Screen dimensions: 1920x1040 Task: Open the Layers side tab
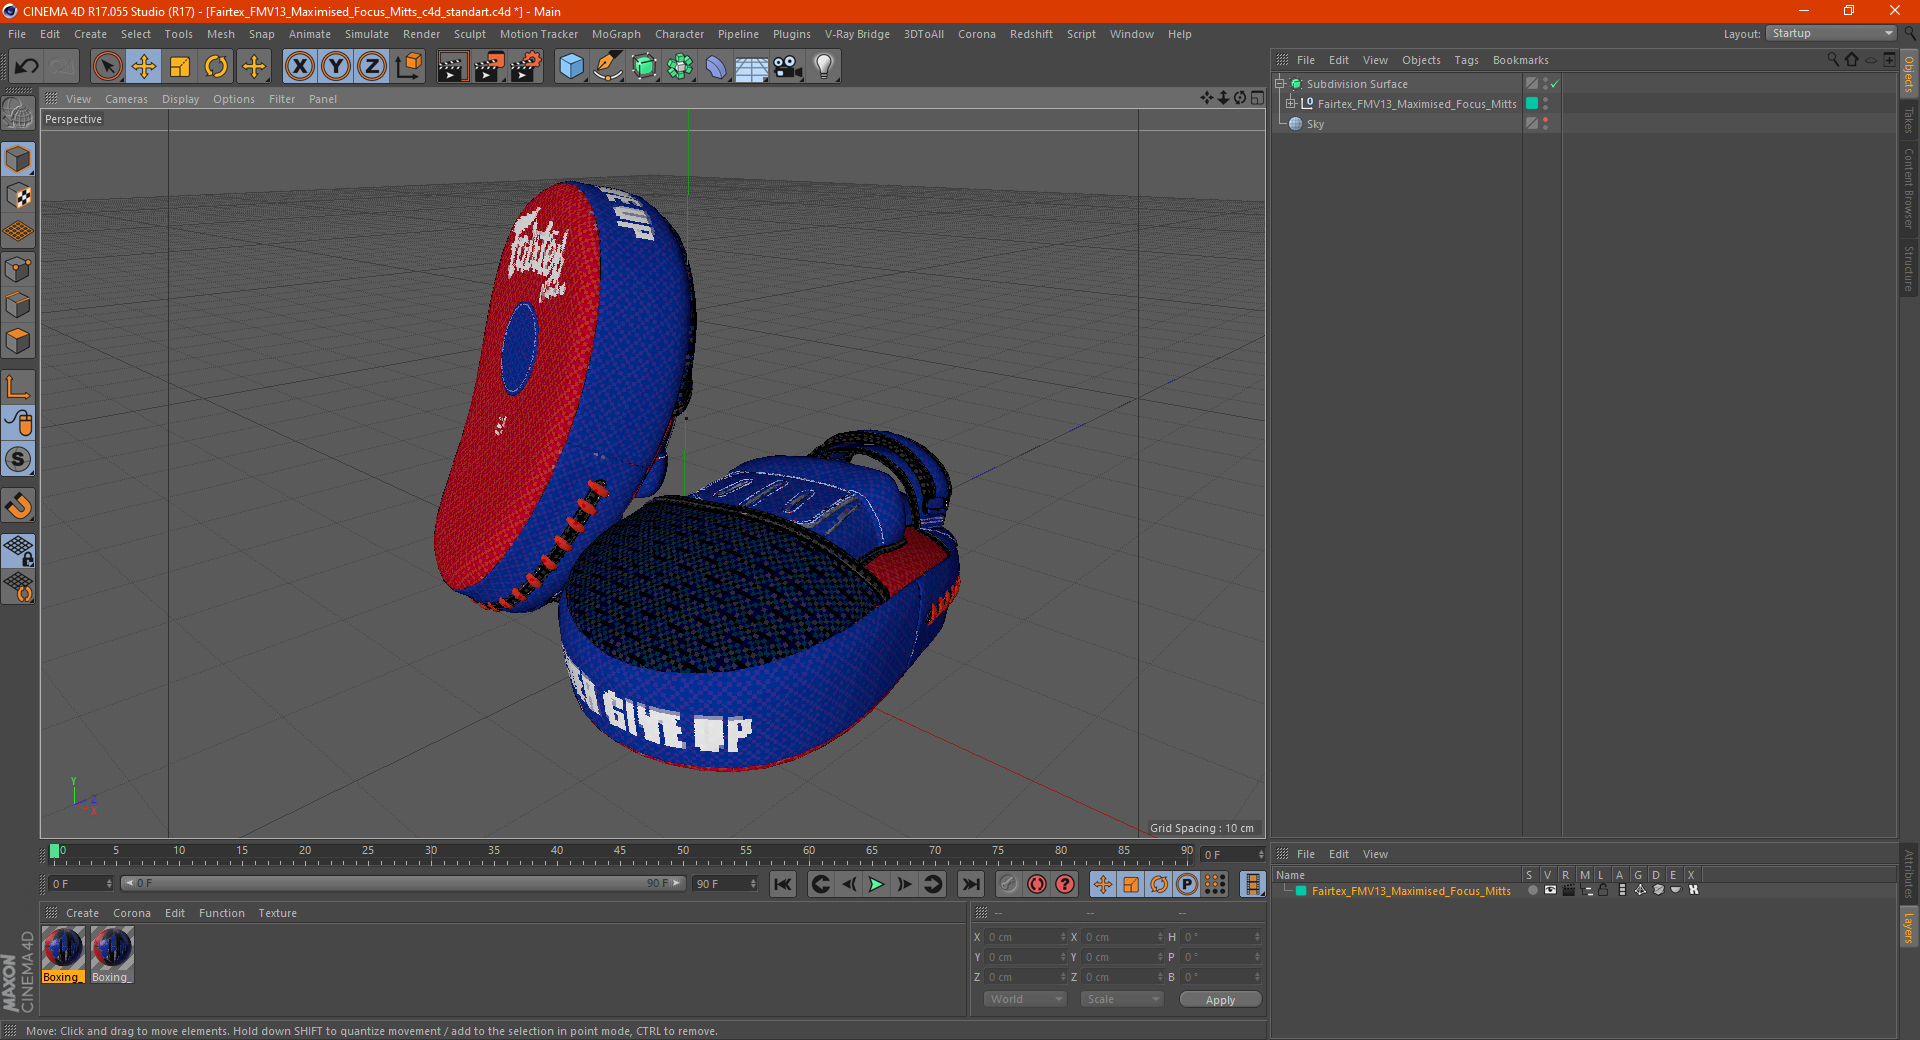point(1909,926)
